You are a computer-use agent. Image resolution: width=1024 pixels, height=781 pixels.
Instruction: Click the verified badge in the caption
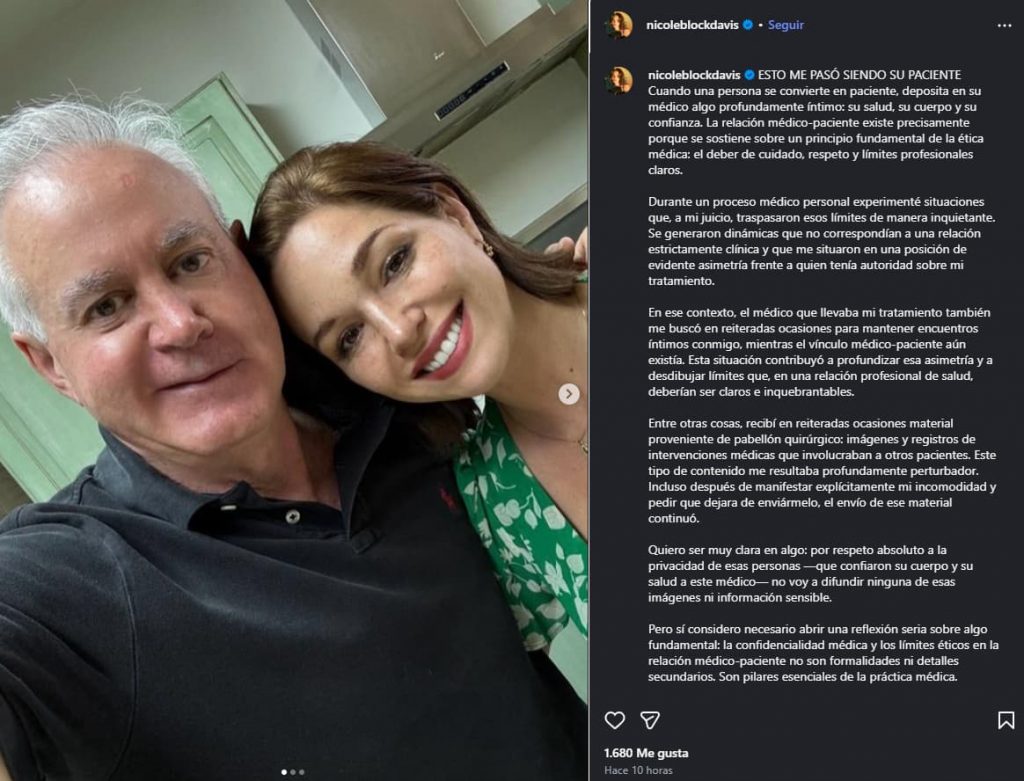[x=750, y=75]
